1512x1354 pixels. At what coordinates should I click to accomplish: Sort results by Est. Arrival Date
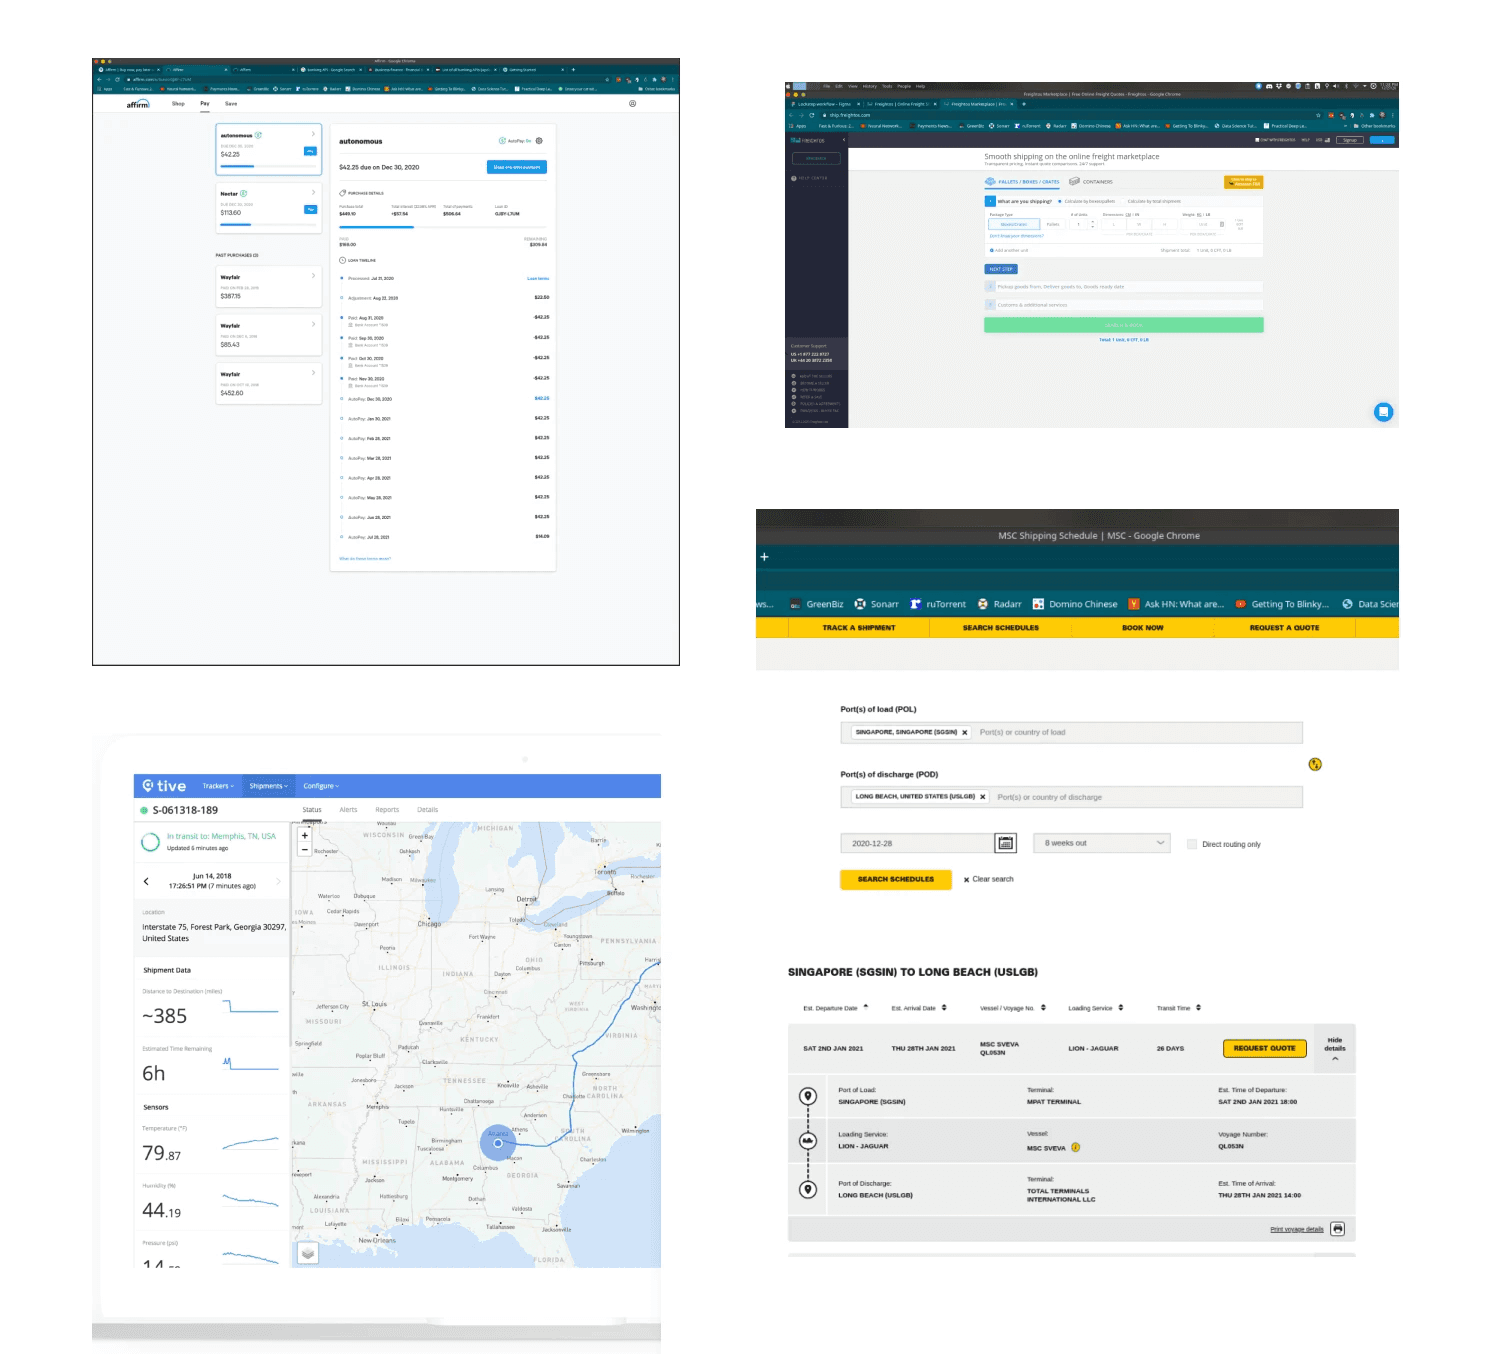pos(918,1008)
